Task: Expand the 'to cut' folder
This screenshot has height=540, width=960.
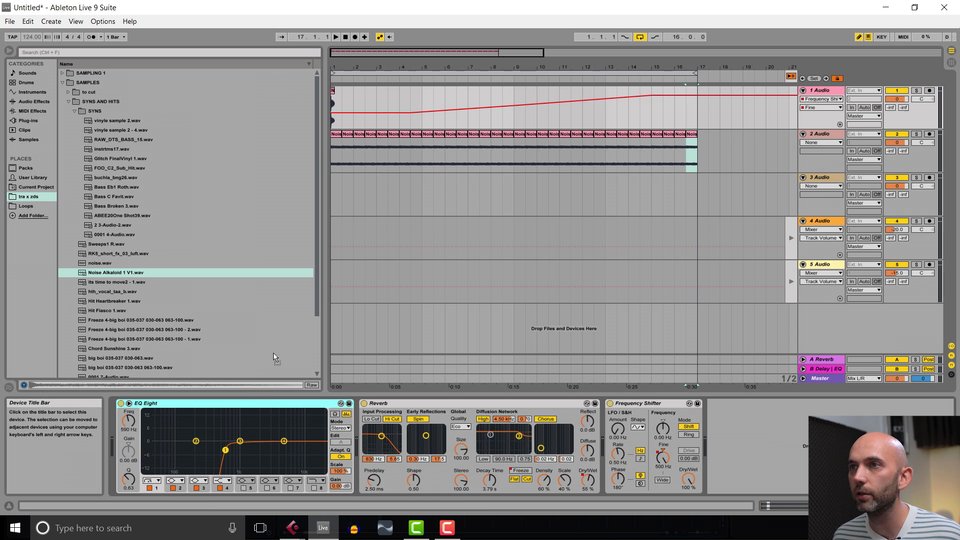Action: click(x=69, y=92)
